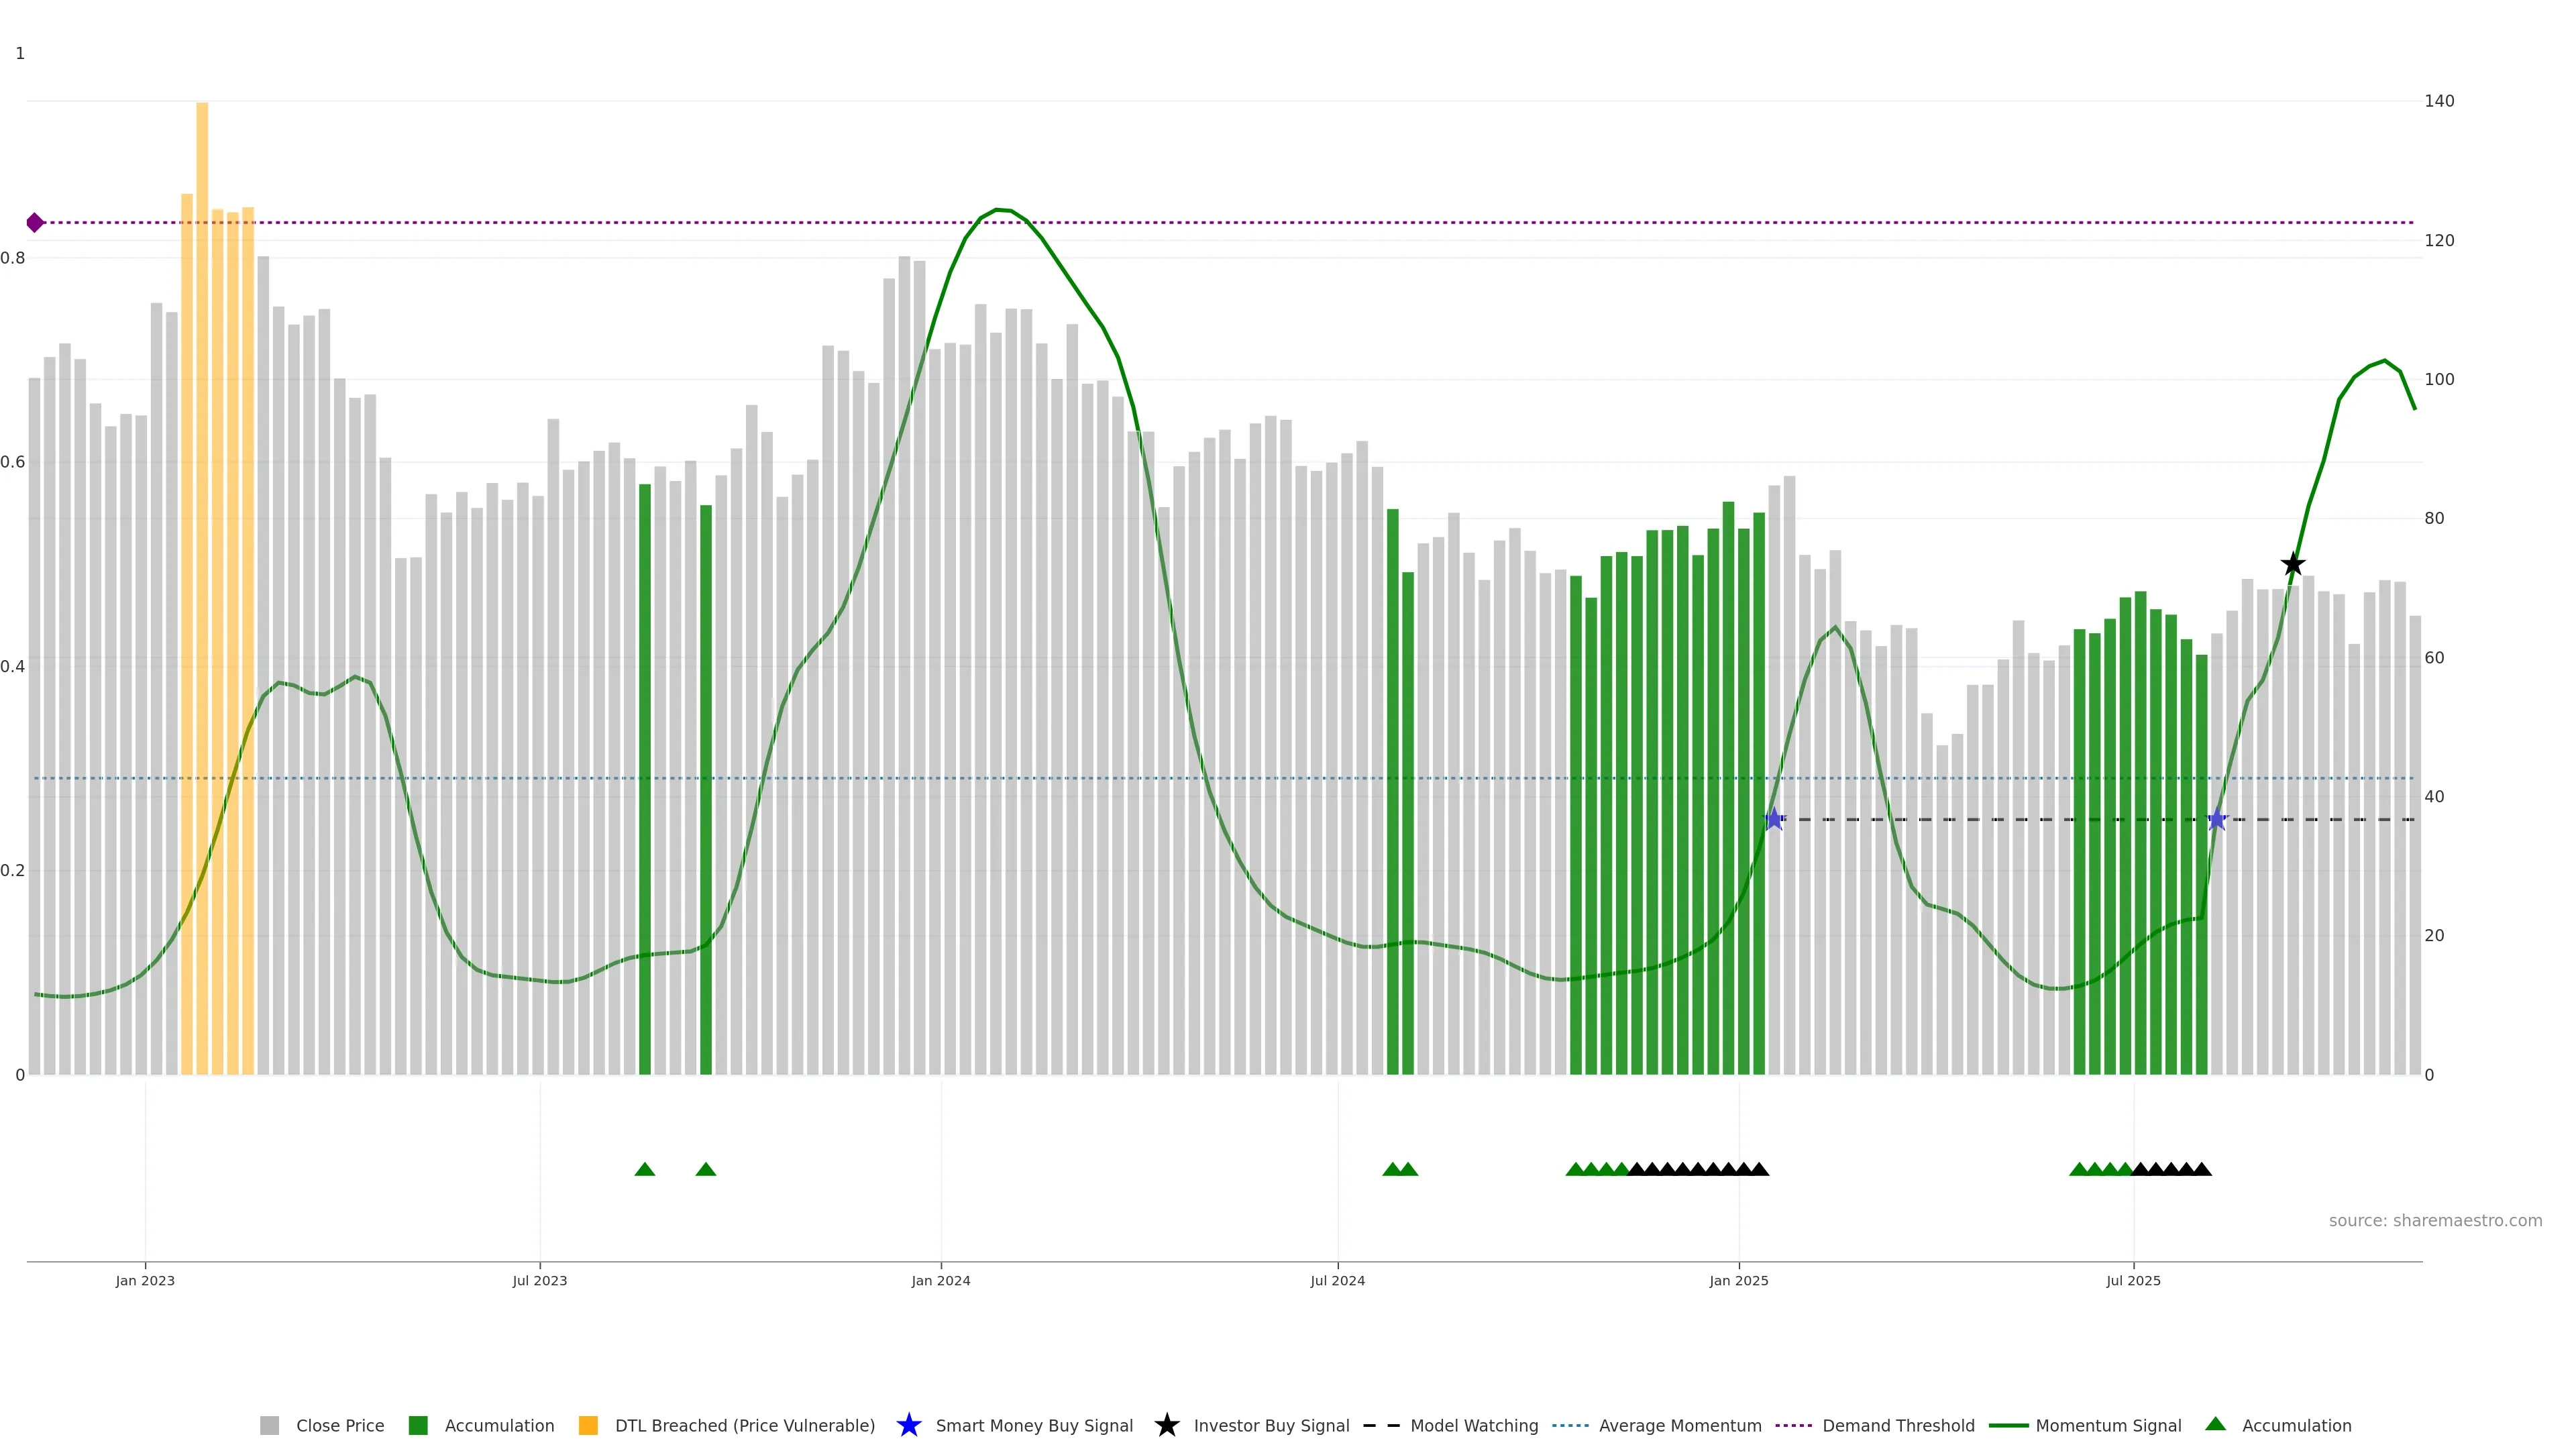Image resolution: width=2576 pixels, height=1449 pixels.
Task: Click the Smart Money star after Jul 2025
Action: (2217, 819)
